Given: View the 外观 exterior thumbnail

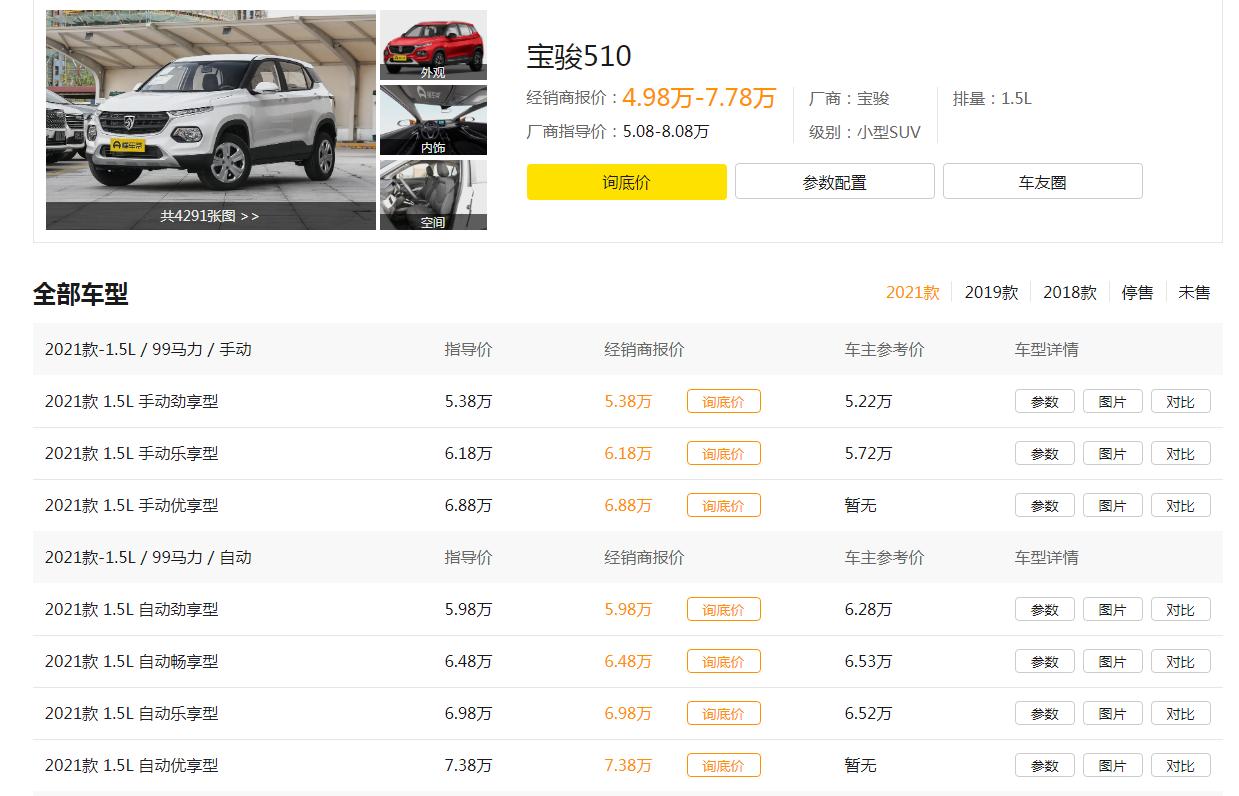Looking at the screenshot, I should tap(433, 45).
